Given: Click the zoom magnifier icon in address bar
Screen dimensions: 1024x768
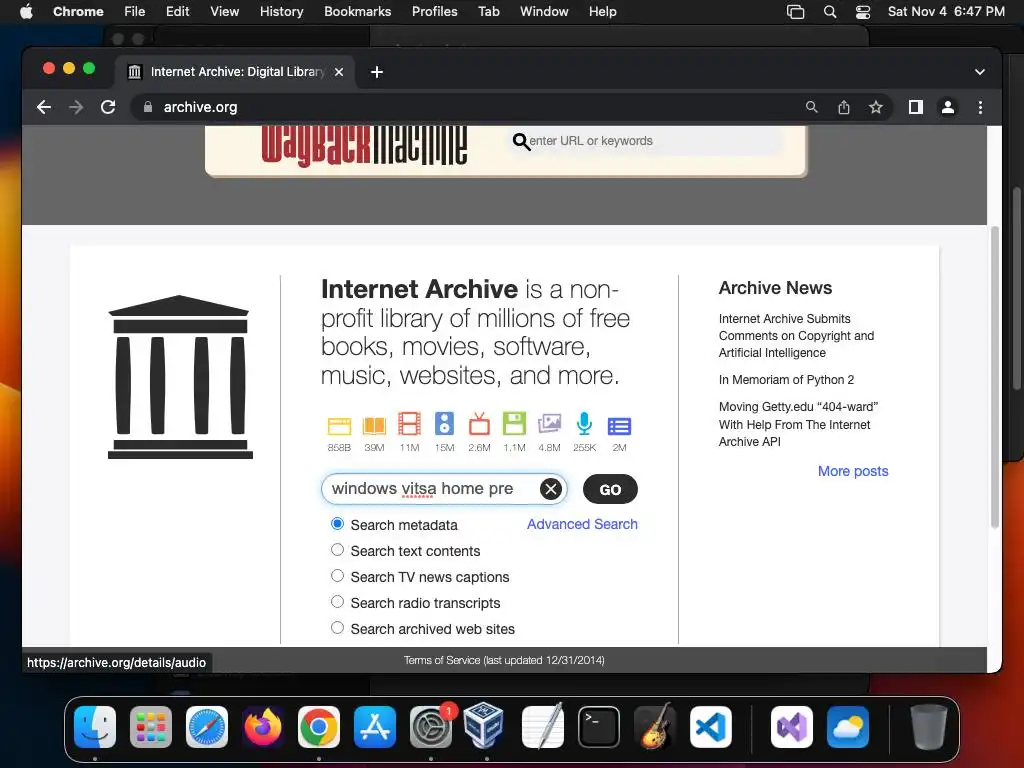Looking at the screenshot, I should coord(812,107).
